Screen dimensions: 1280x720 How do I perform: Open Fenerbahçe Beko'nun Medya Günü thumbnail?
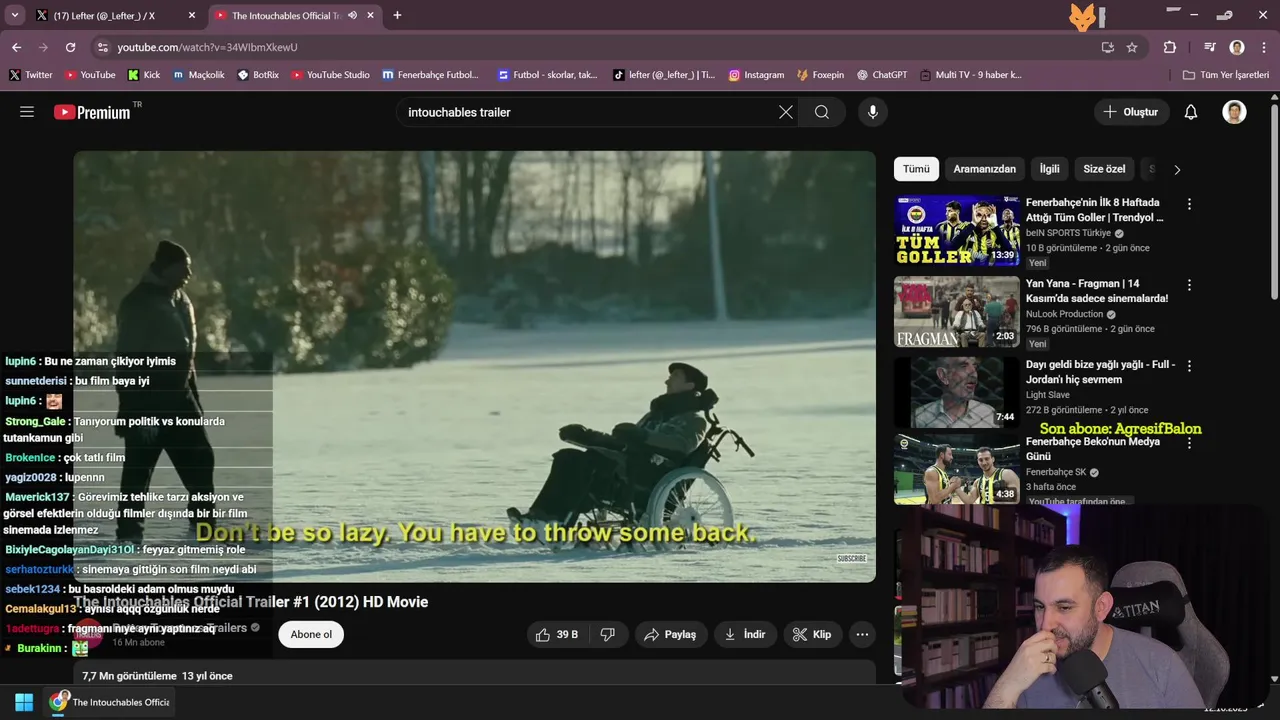click(957, 470)
